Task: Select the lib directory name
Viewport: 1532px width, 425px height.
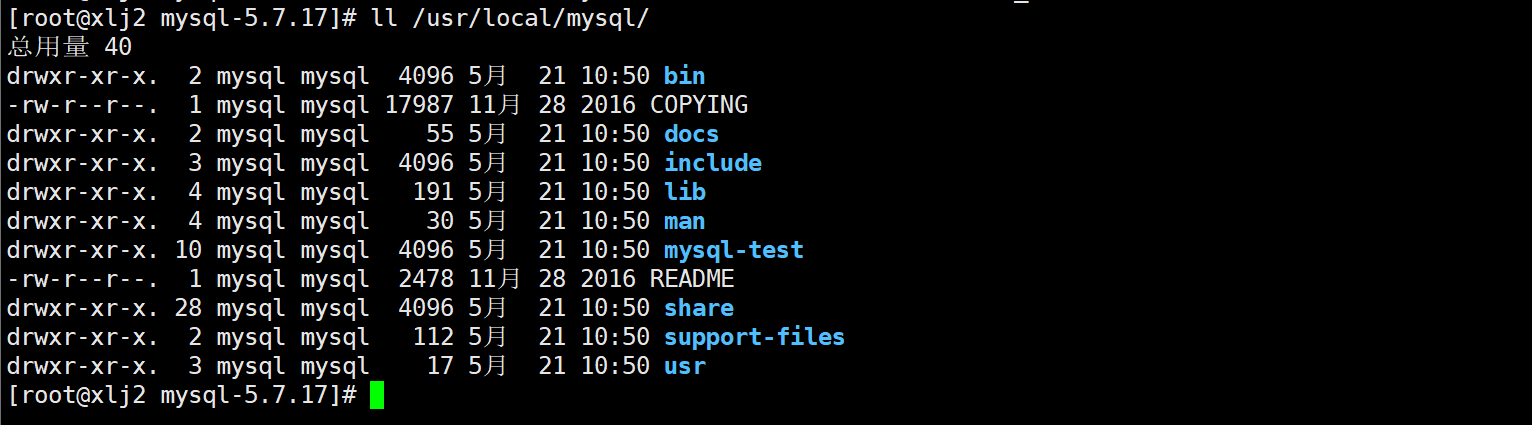Action: pyautogui.click(x=684, y=192)
